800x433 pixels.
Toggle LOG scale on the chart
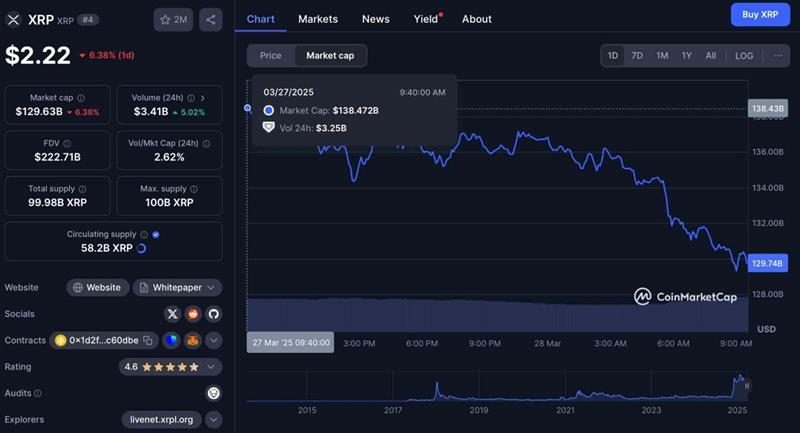coord(744,56)
